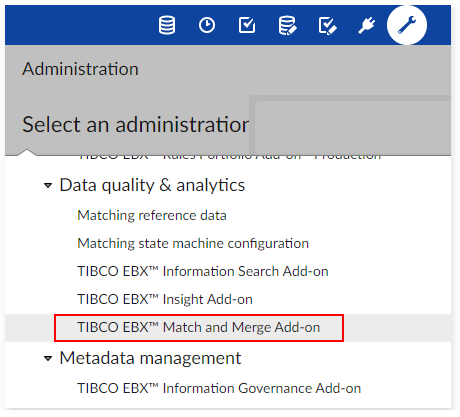Click the Metadata management heading
The height and width of the screenshot is (417, 460).
pos(150,358)
